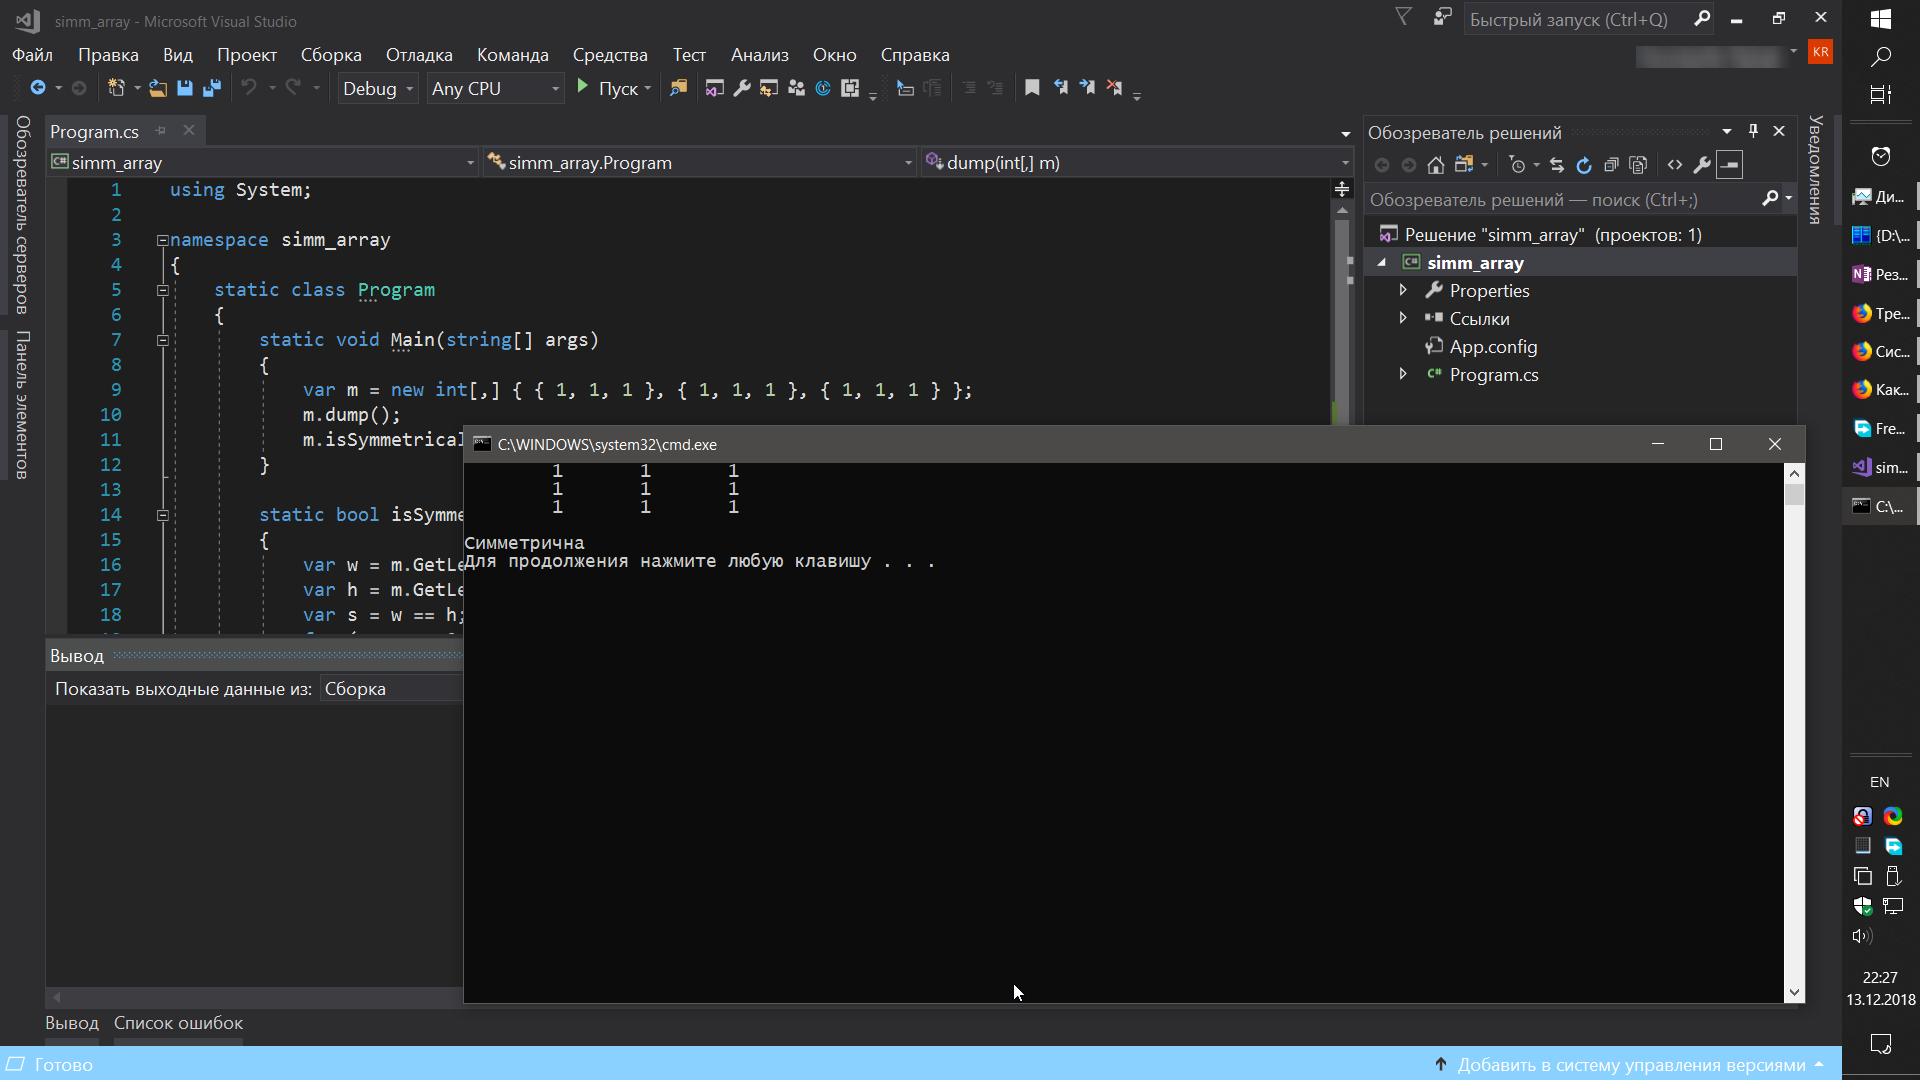Open the Сборка menu

coord(331,55)
